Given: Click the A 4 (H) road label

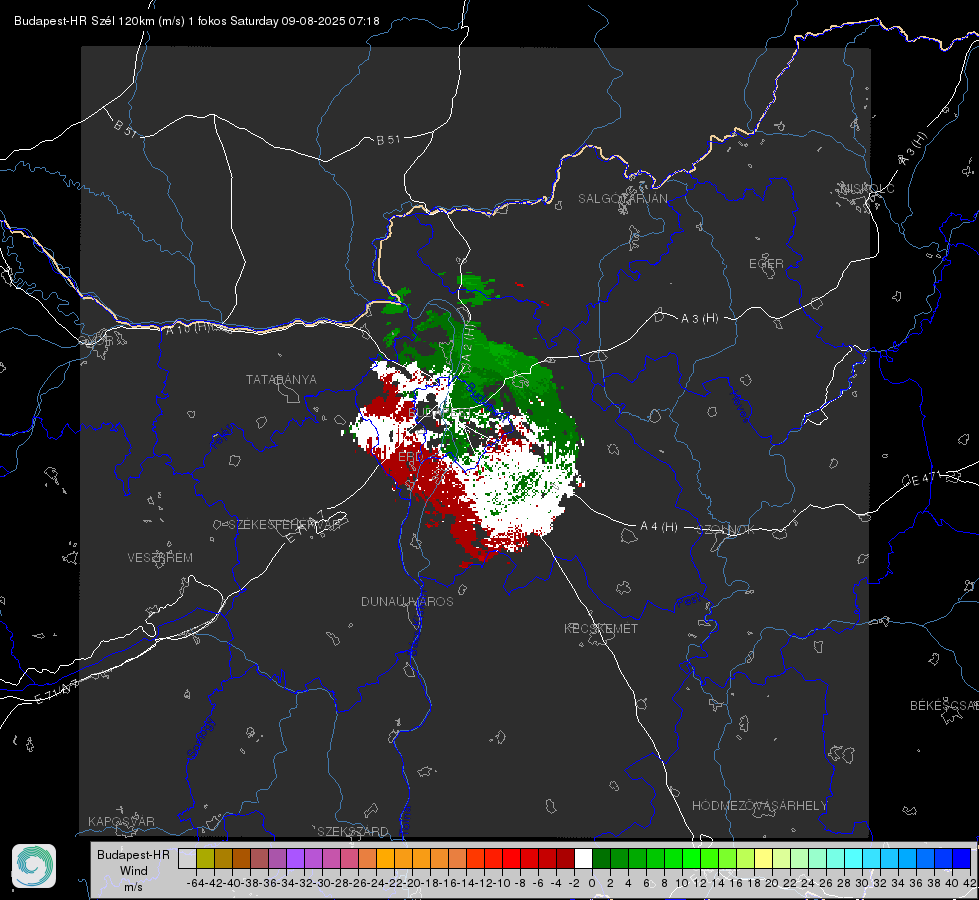Looking at the screenshot, I should [659, 527].
